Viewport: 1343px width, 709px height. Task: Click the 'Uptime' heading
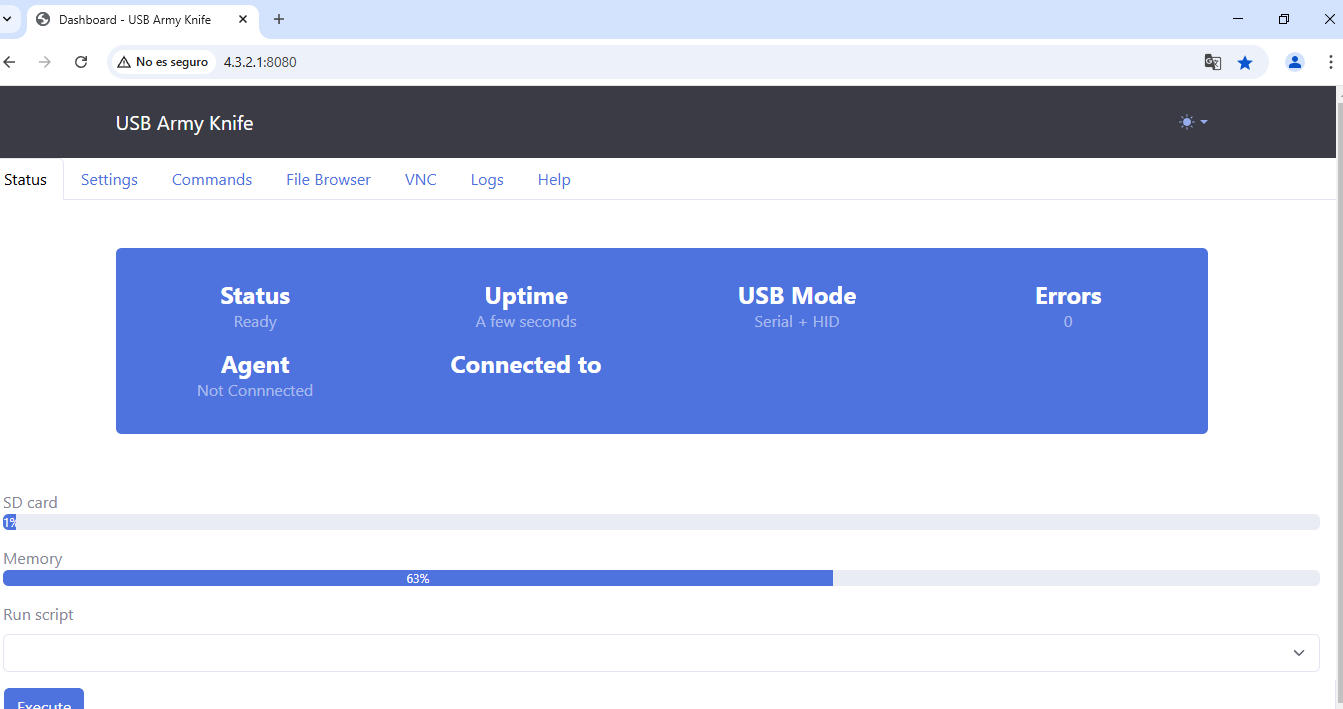[x=526, y=296]
